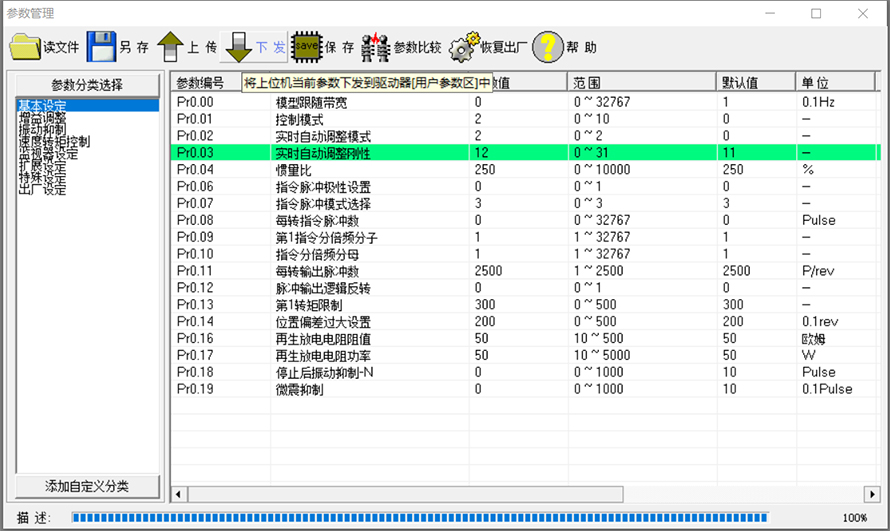Image resolution: width=890 pixels, height=531 pixels.
Task: Choose 速度转矩控制 category
Action: pyautogui.click(x=54, y=141)
